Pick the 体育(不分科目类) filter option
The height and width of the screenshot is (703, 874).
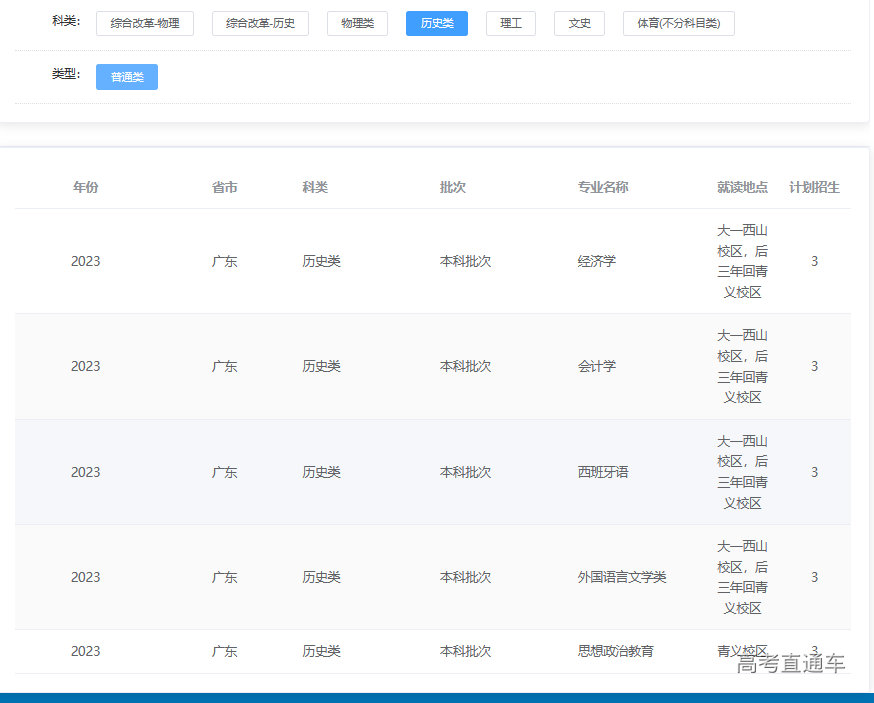[x=678, y=23]
